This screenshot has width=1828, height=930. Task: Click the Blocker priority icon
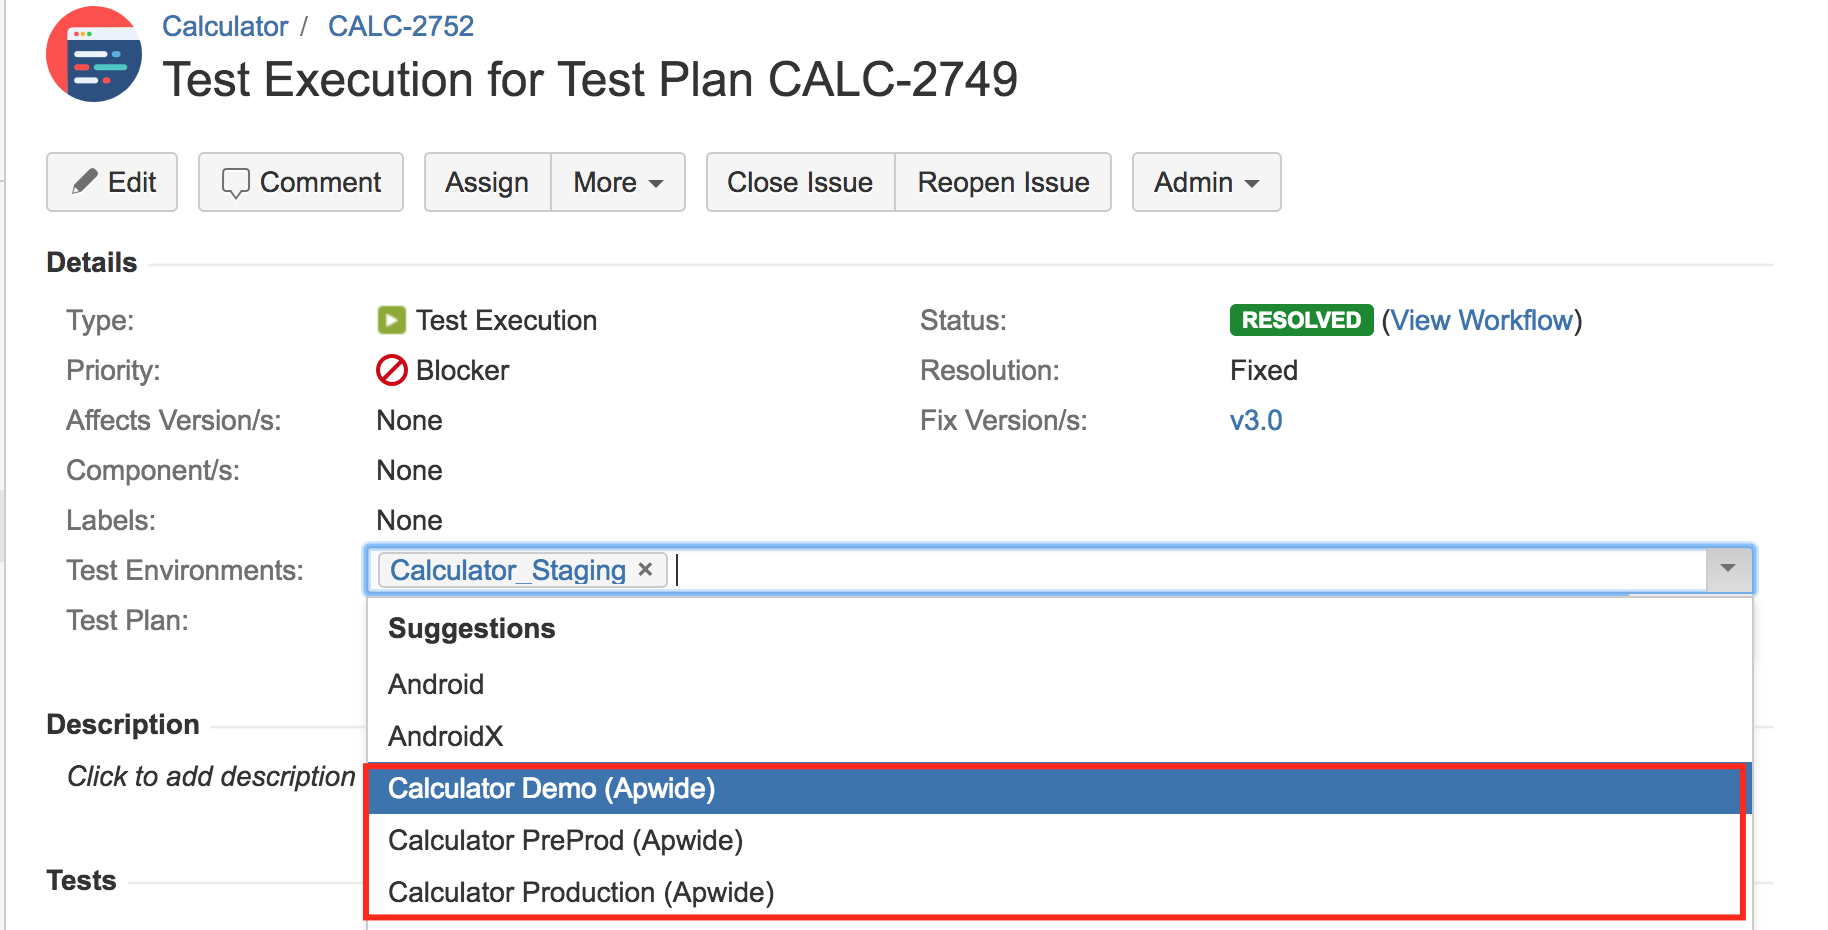pyautogui.click(x=391, y=370)
